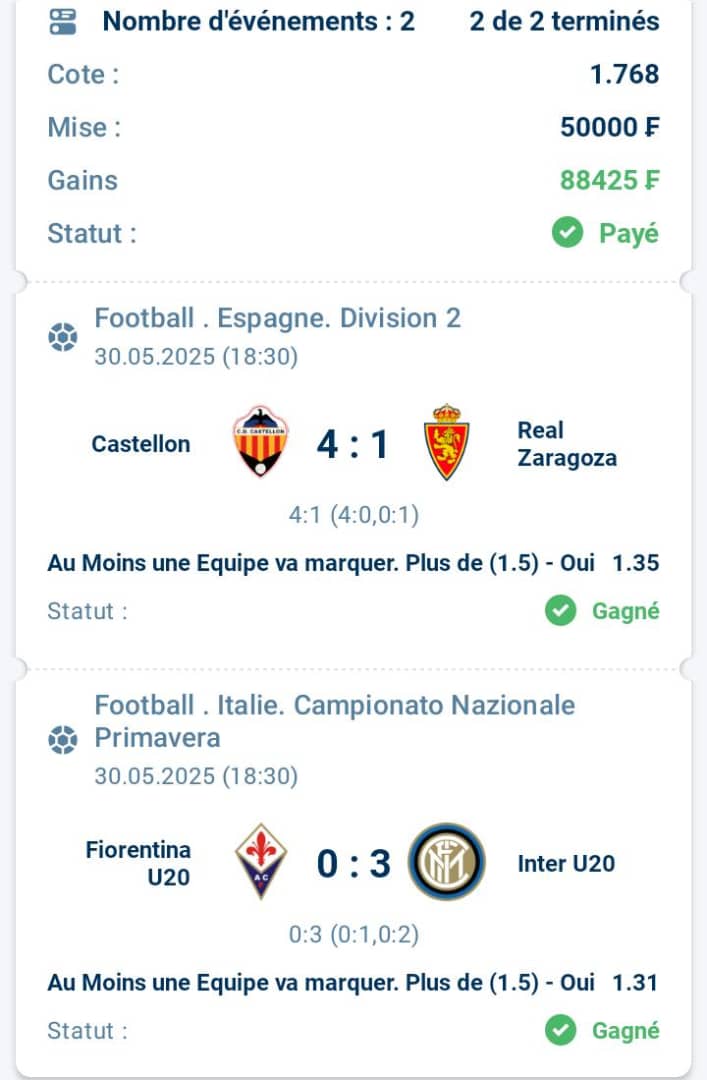Select bet with odds 1.35

pos(353,563)
